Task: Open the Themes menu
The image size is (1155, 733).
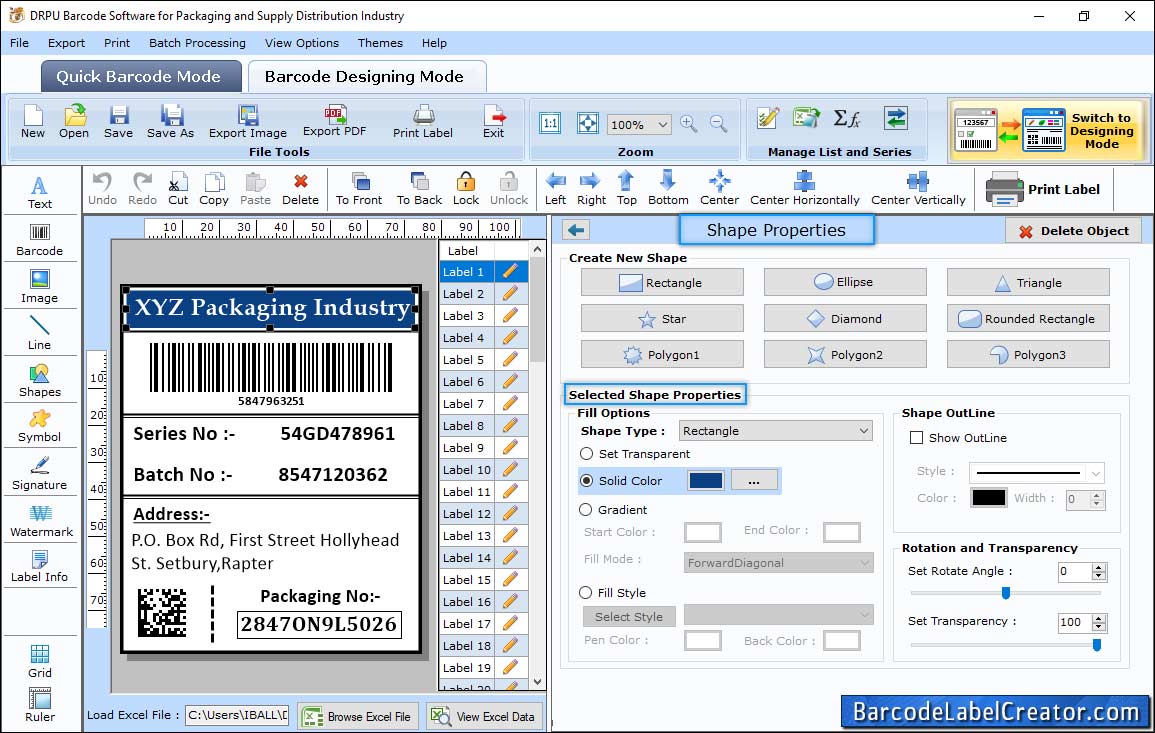Action: (380, 43)
